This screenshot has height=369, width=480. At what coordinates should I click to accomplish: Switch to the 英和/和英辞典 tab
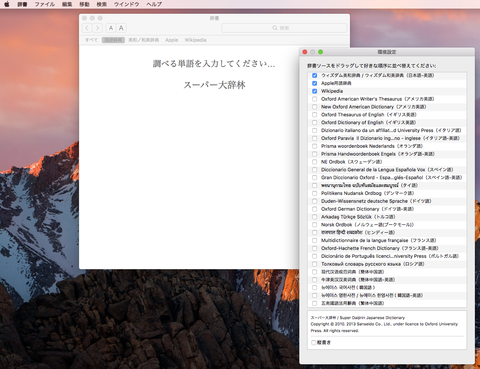point(144,40)
